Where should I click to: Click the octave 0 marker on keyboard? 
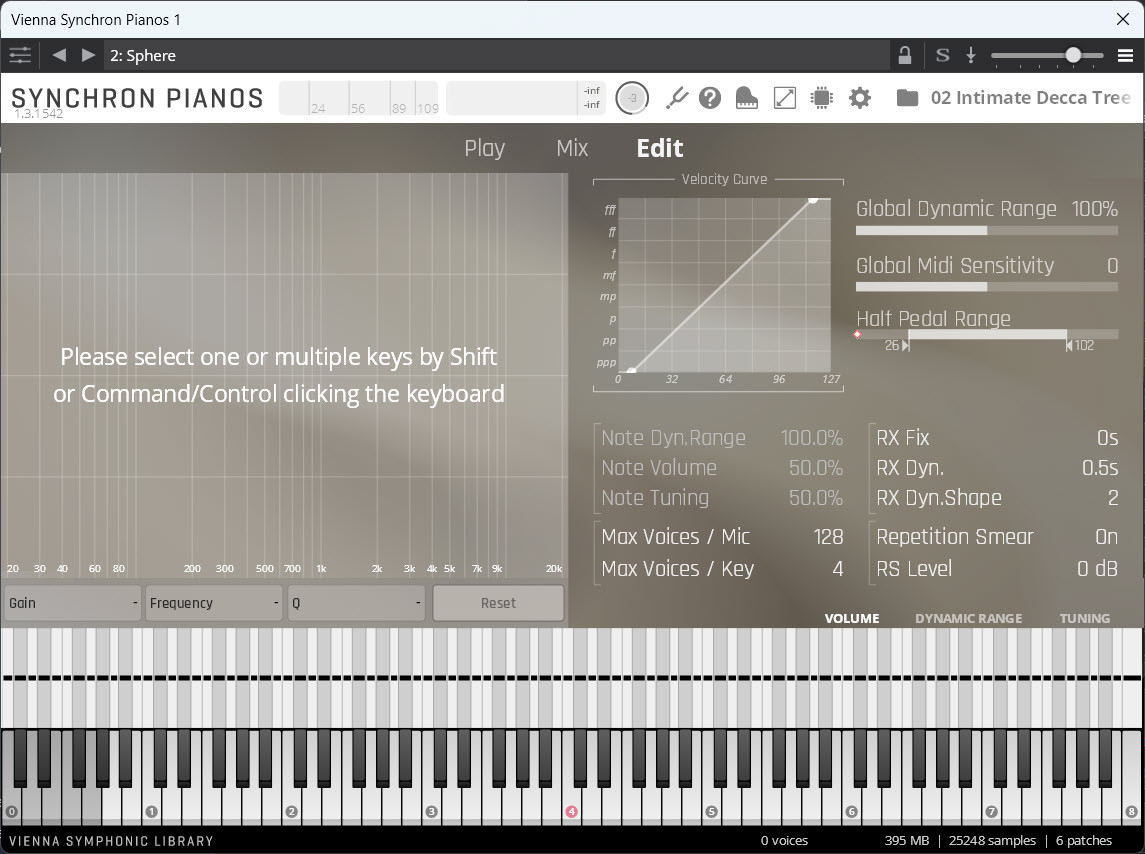click(11, 812)
